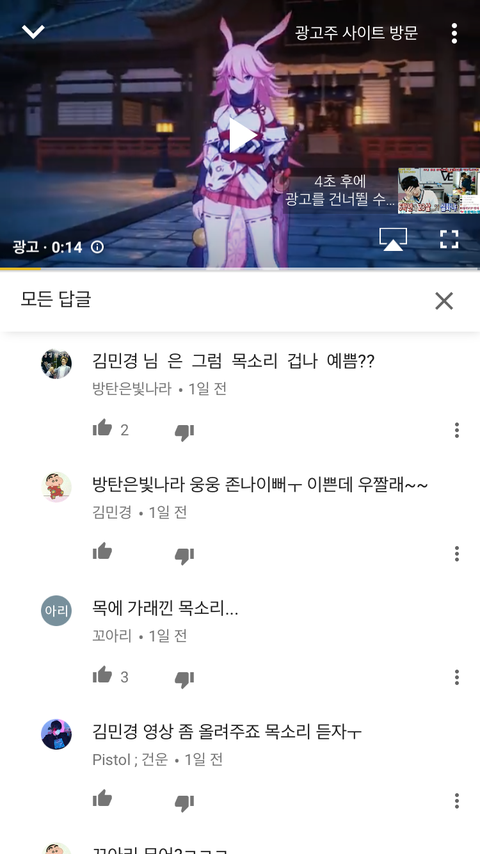480x854 pixels.
Task: Open the video's three-dot options menu
Action: pos(454,33)
